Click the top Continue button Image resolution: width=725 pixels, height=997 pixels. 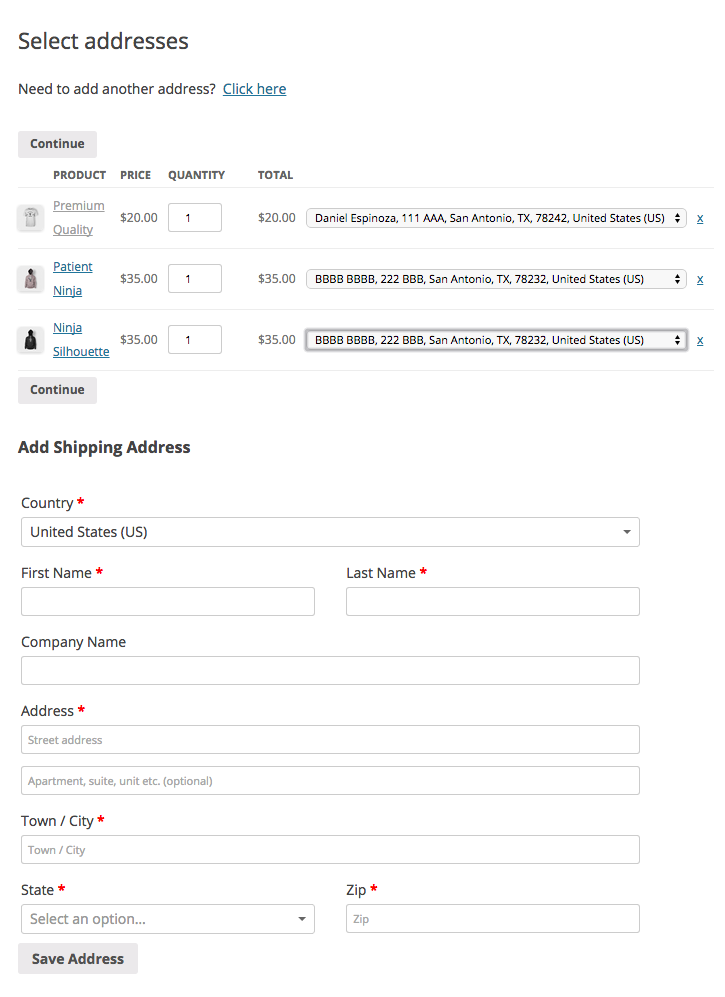tap(57, 144)
